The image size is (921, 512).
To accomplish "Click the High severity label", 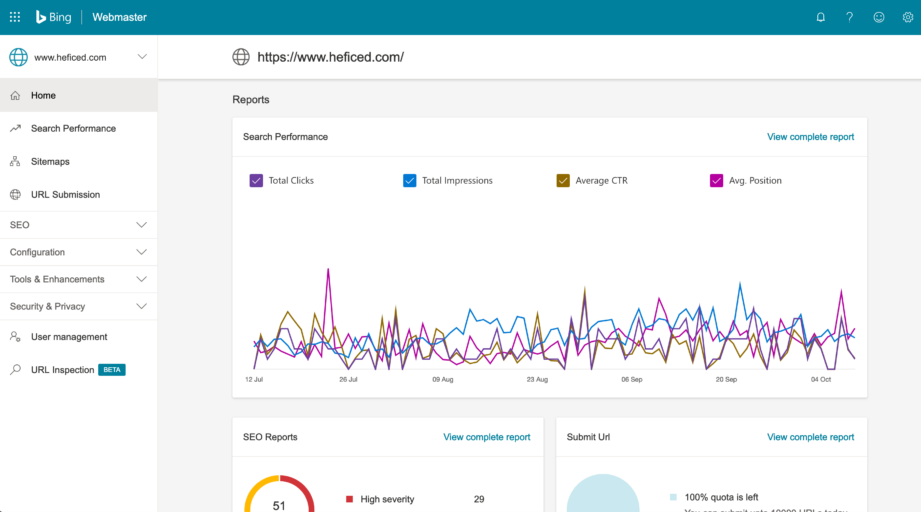I will (387, 499).
